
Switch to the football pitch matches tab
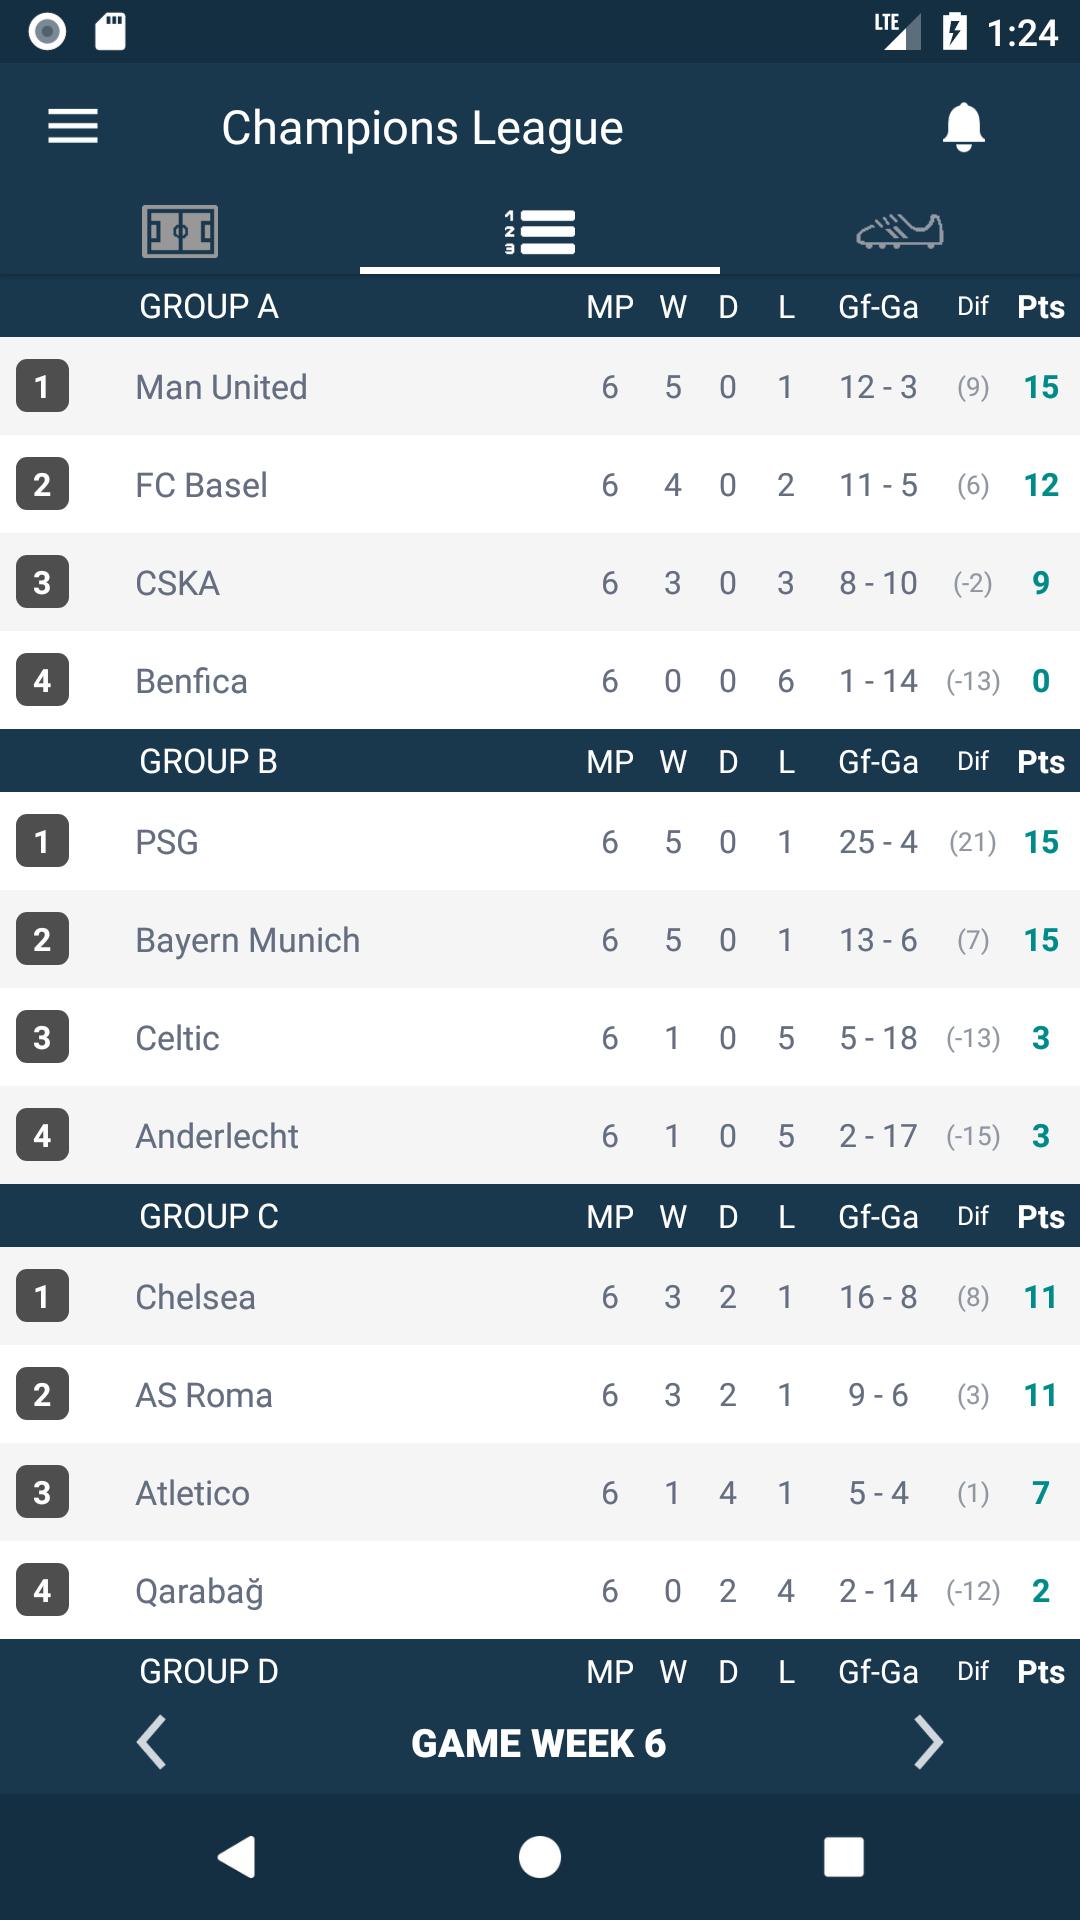180,232
